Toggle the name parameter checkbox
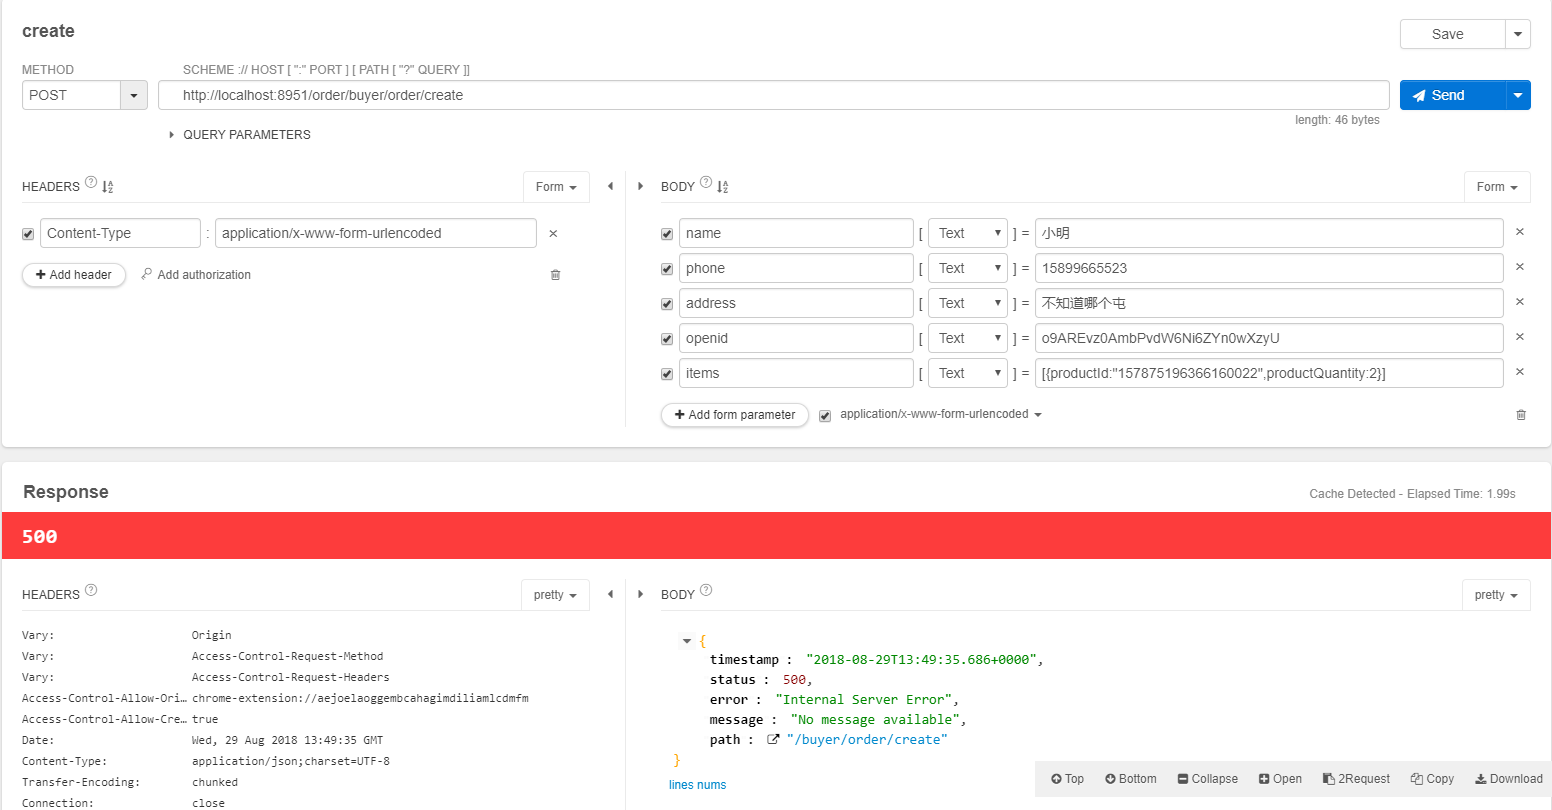 tap(667, 234)
